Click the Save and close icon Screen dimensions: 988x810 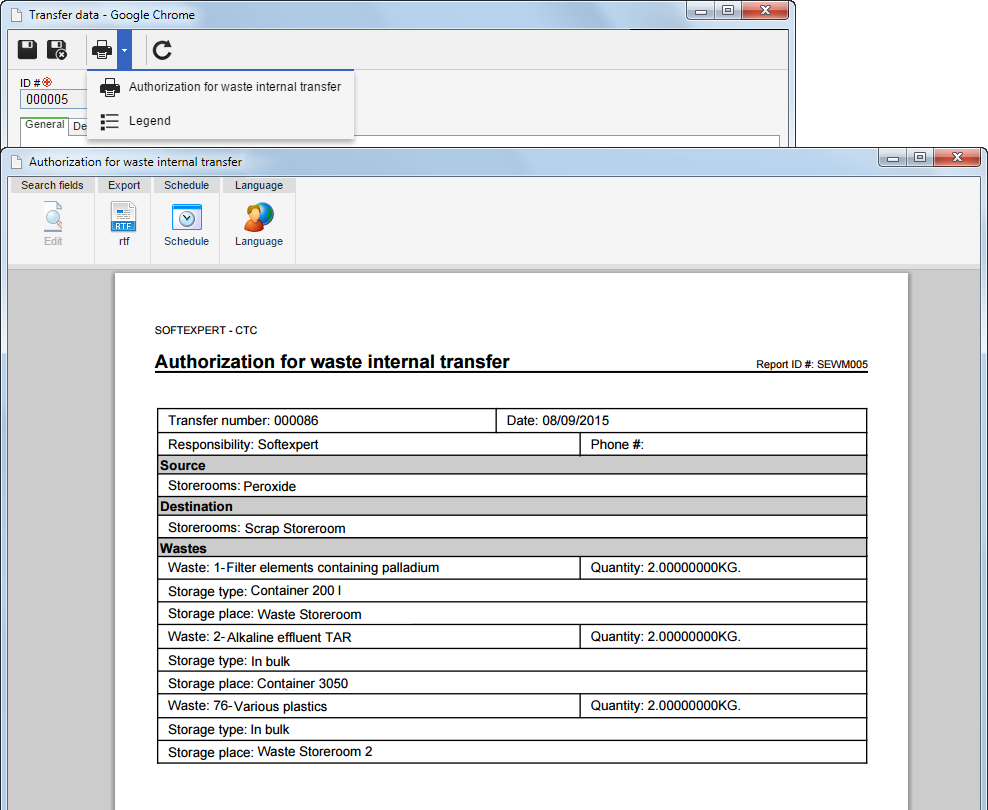click(x=57, y=50)
